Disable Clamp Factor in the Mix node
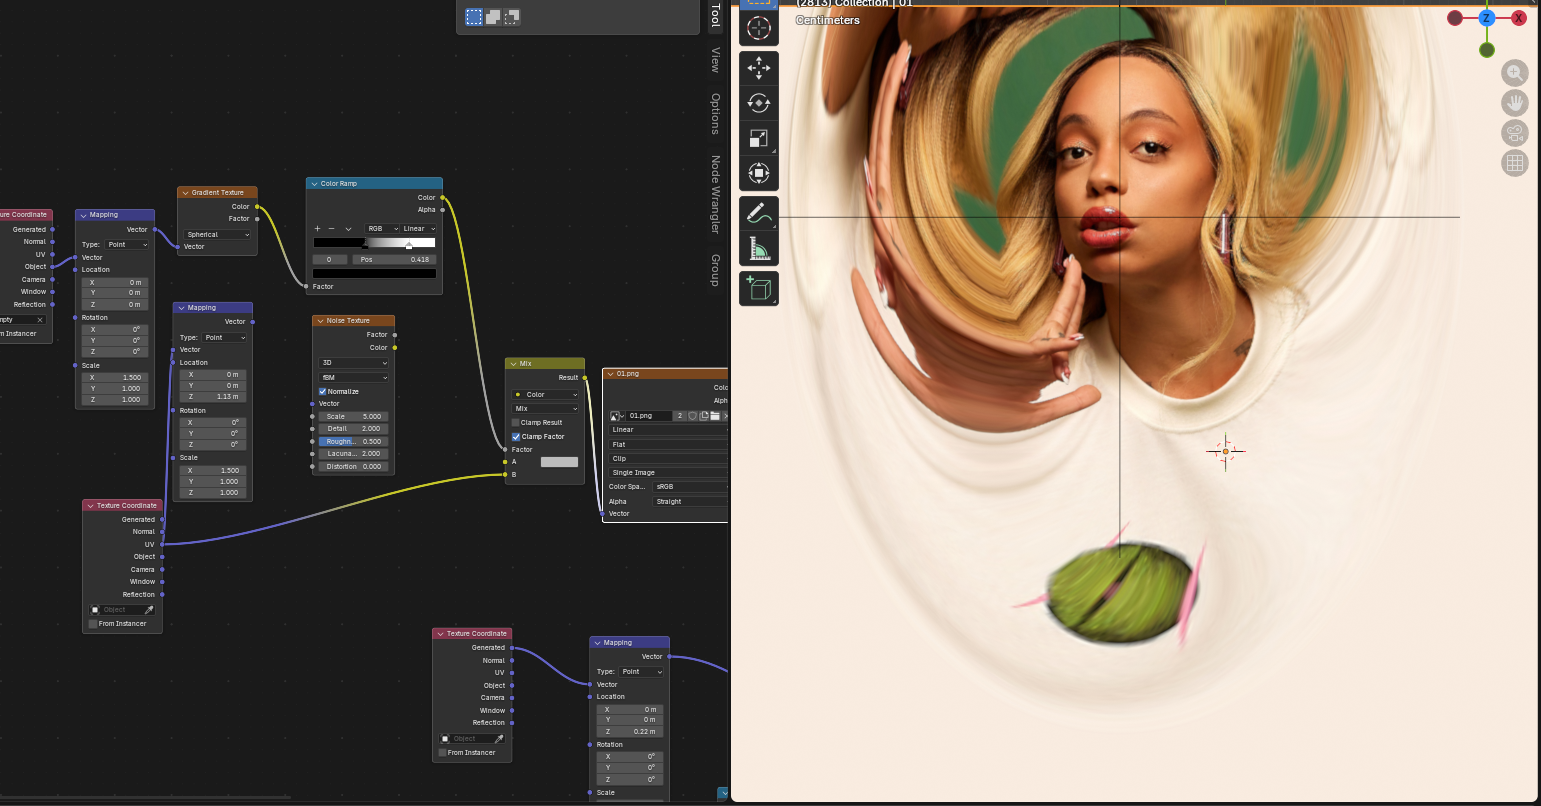Screen dimensions: 1541x806 [516, 436]
